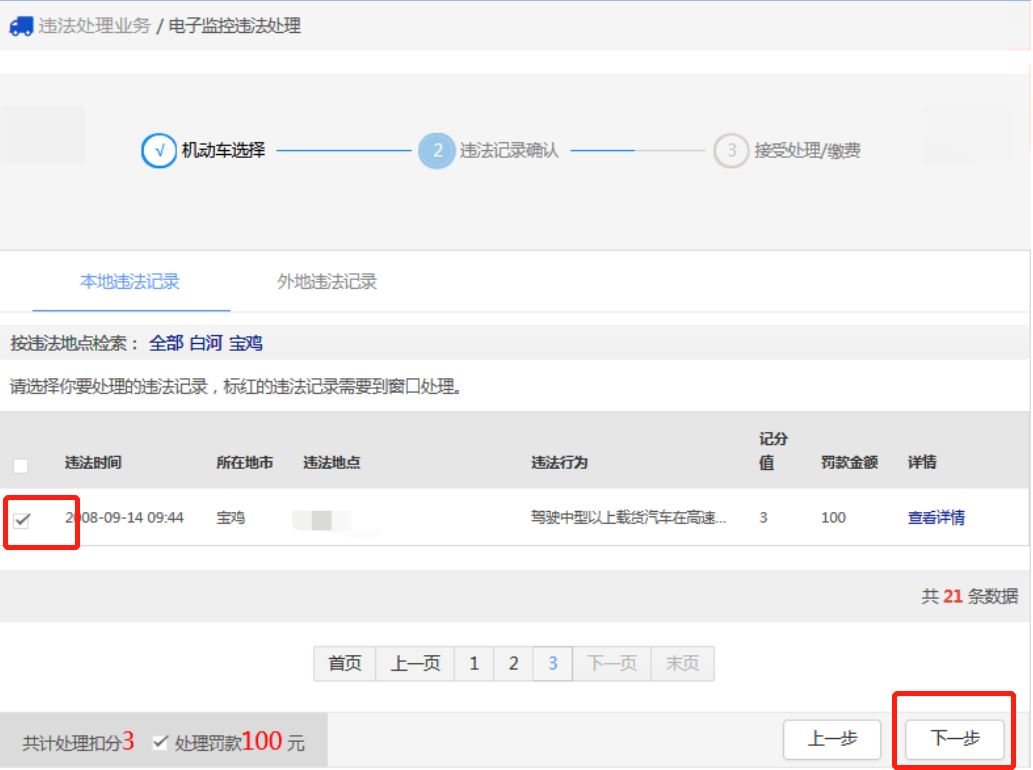This screenshot has width=1033, height=770.
Task: Uncheck the 2008-09-14 violation record checkbox
Action: pyautogui.click(x=22, y=519)
